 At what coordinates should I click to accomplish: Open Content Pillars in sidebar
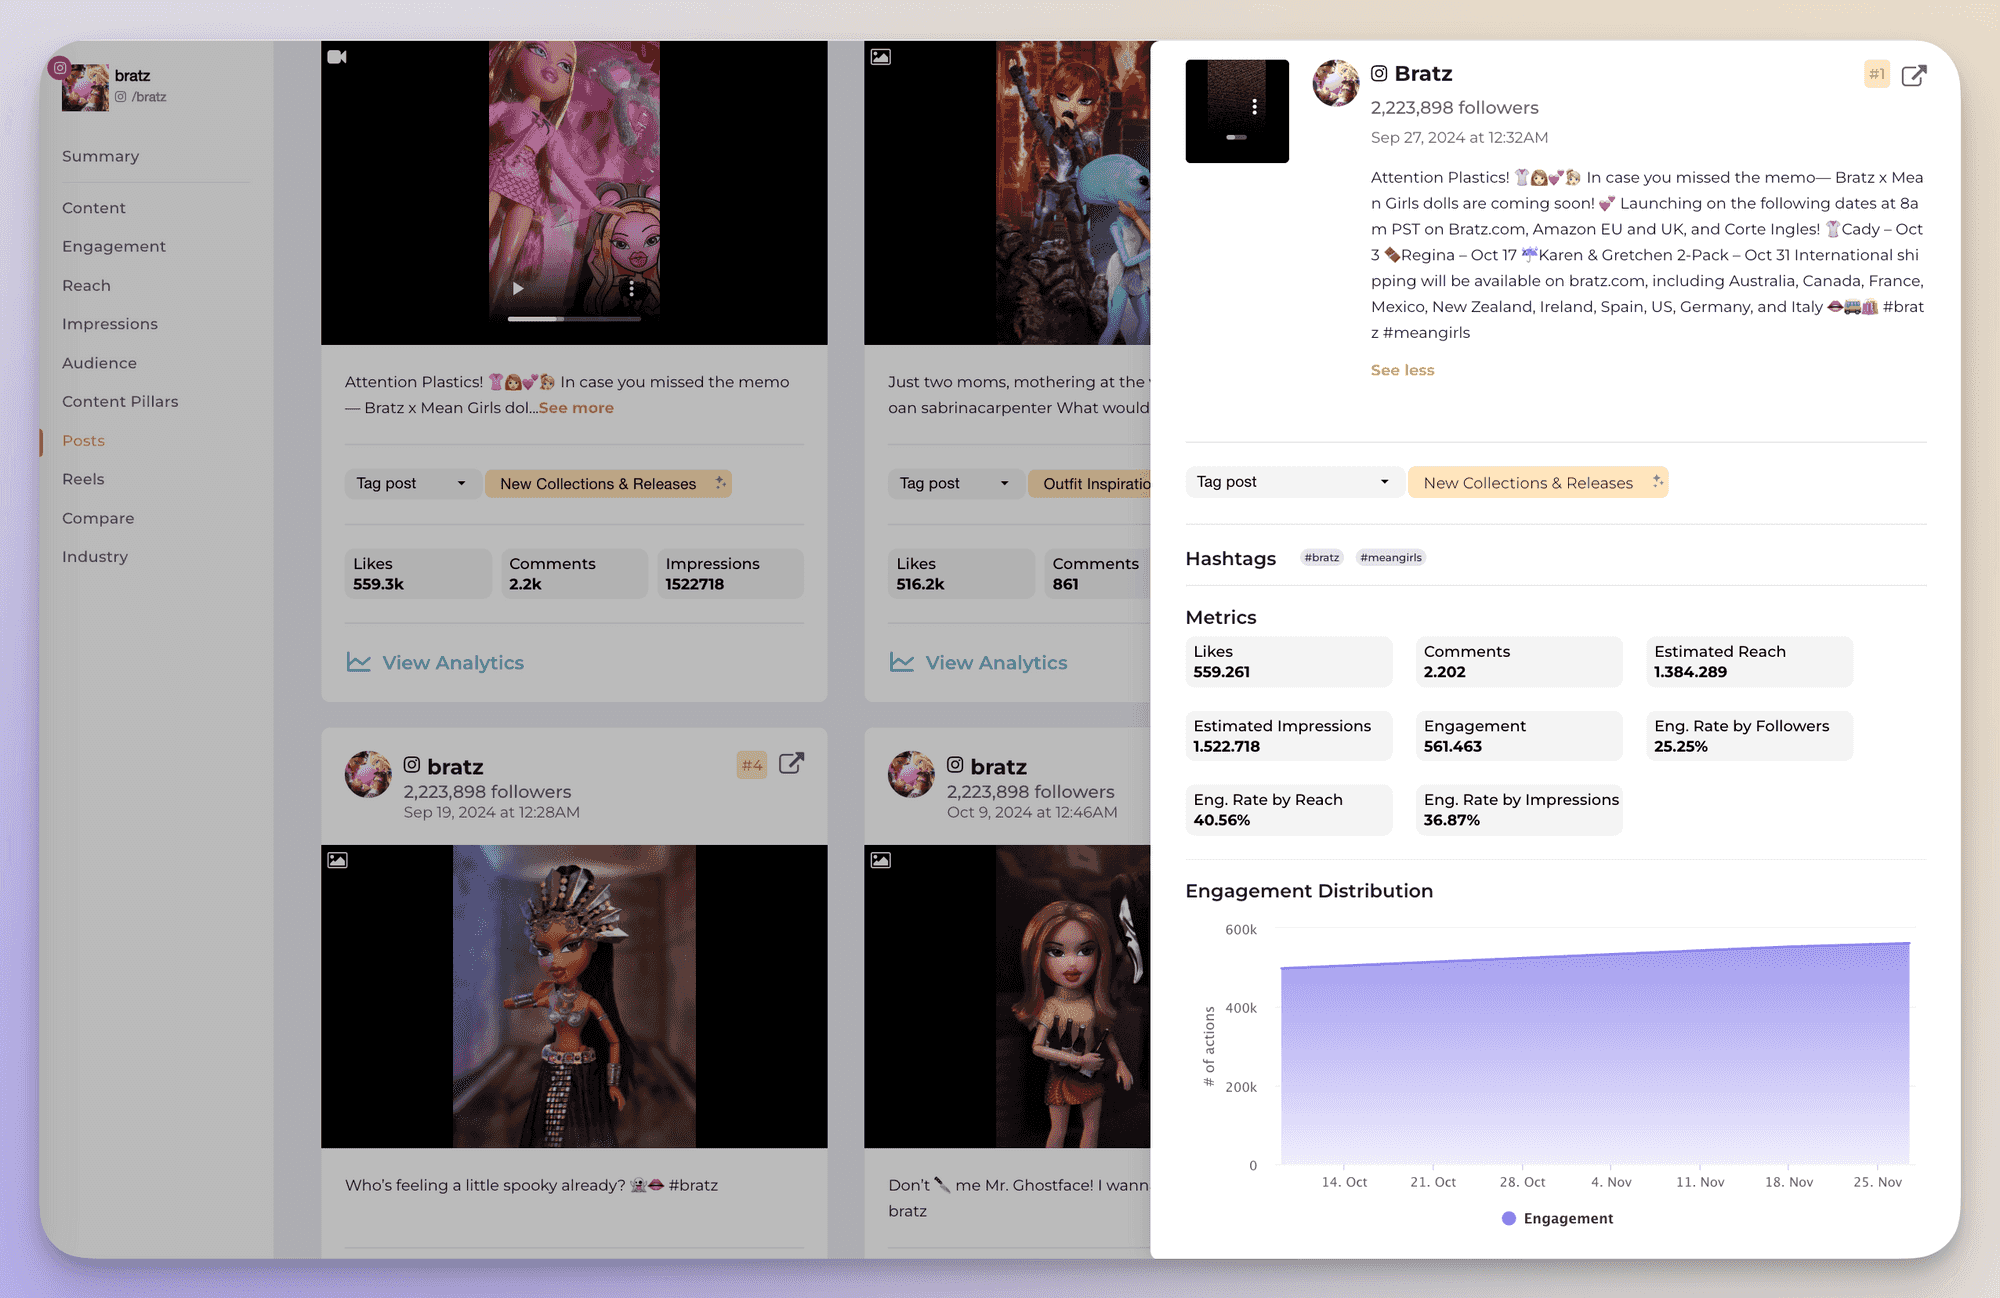coord(120,401)
